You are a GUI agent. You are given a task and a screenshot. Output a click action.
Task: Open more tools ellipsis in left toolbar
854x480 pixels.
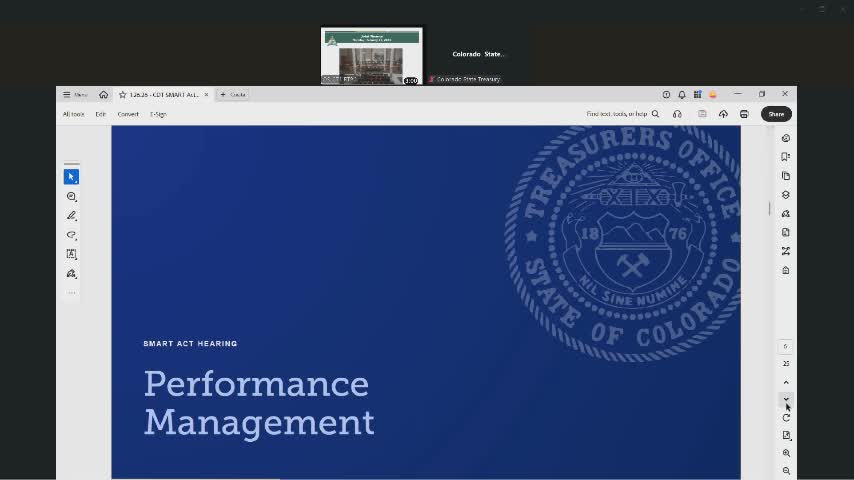pos(71,293)
